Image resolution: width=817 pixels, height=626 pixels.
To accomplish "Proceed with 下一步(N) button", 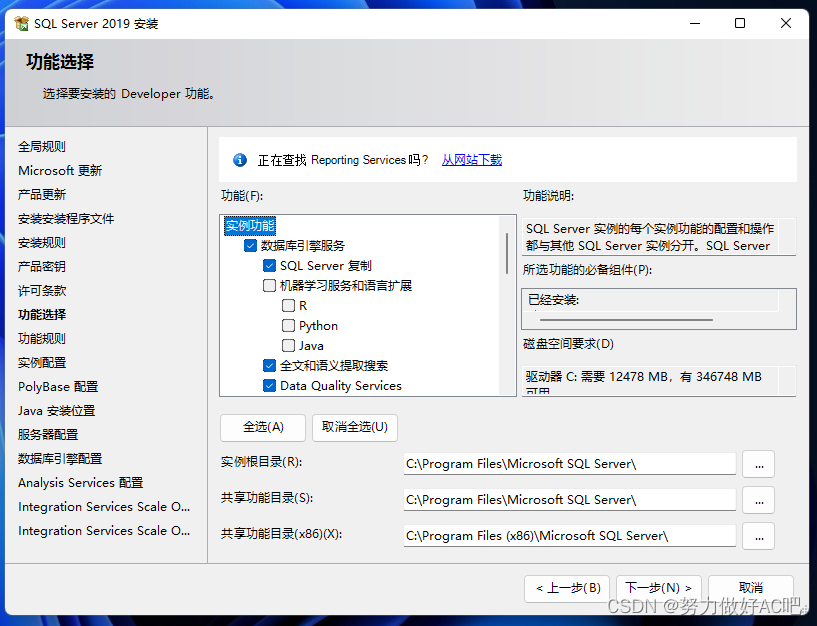I will point(659,588).
